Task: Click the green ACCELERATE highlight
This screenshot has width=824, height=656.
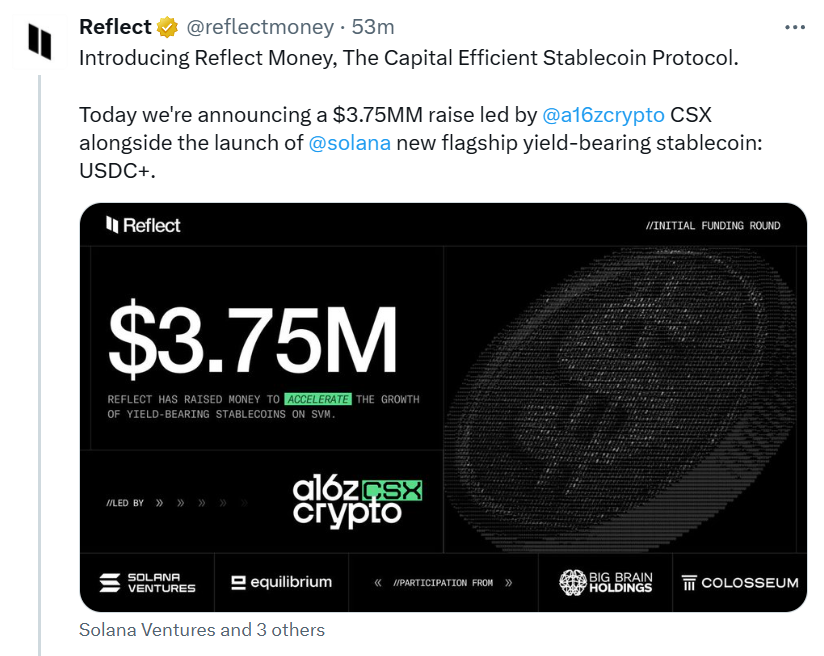Action: (x=318, y=399)
